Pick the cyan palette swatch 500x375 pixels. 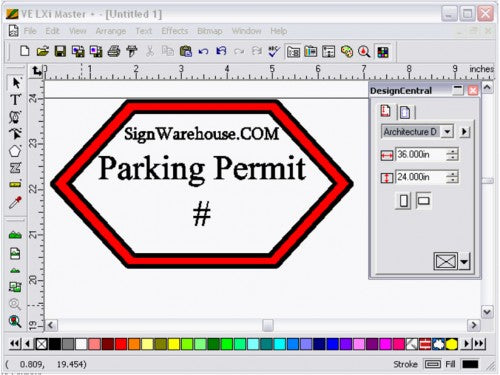[279, 344]
